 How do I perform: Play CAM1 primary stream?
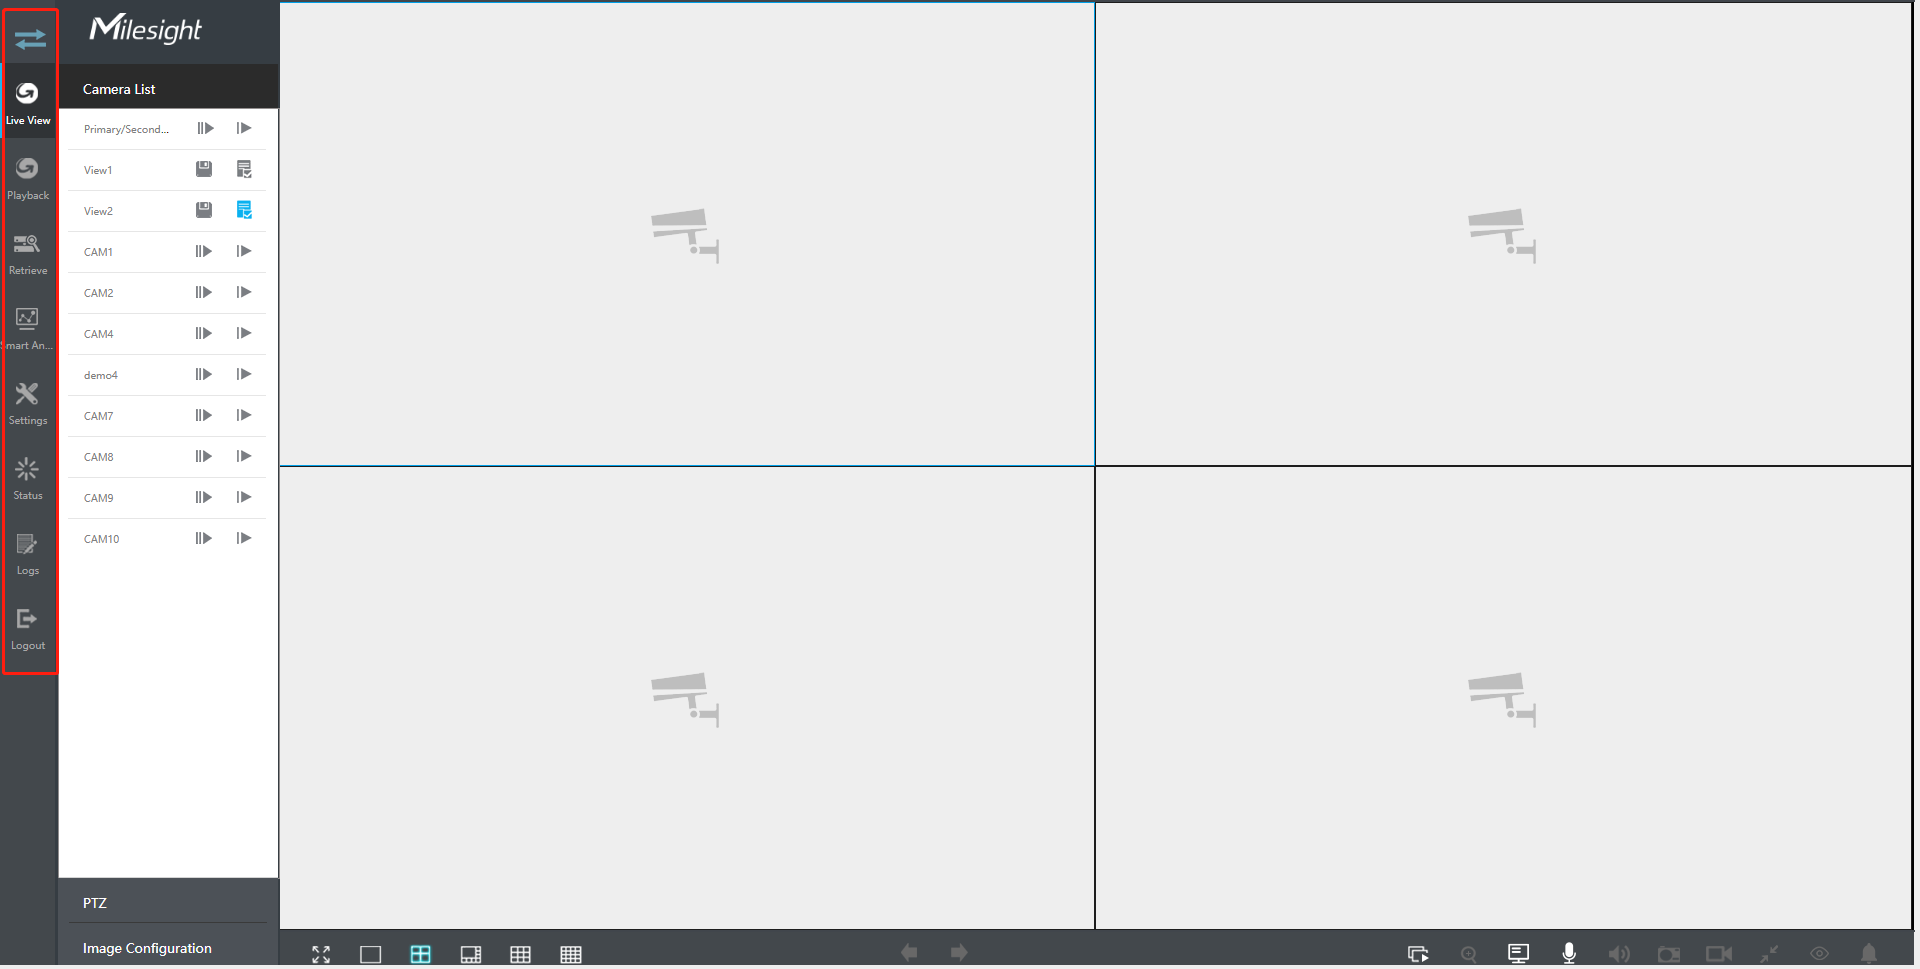[204, 251]
